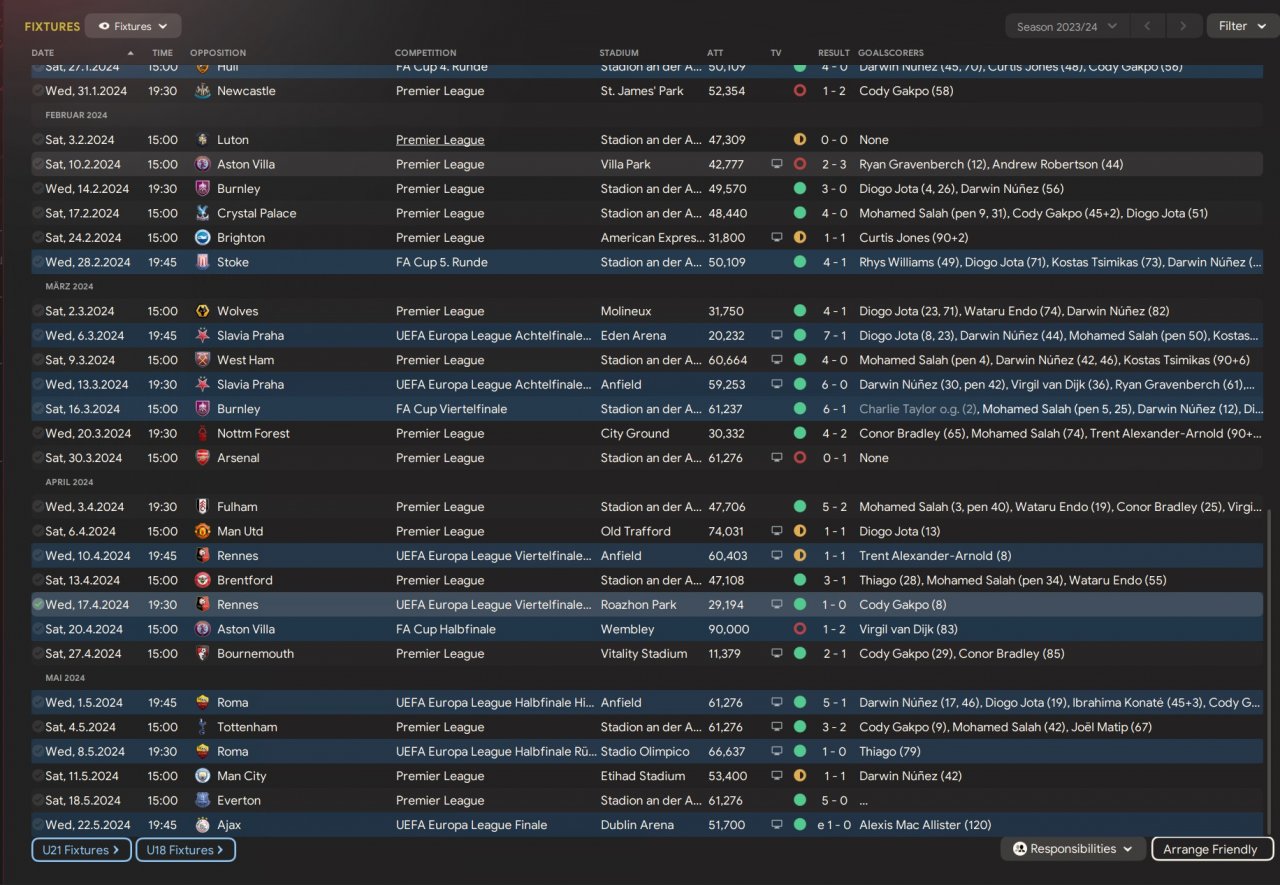Expand the Responsibilities menu
The height and width of the screenshot is (885, 1280).
tap(1073, 849)
